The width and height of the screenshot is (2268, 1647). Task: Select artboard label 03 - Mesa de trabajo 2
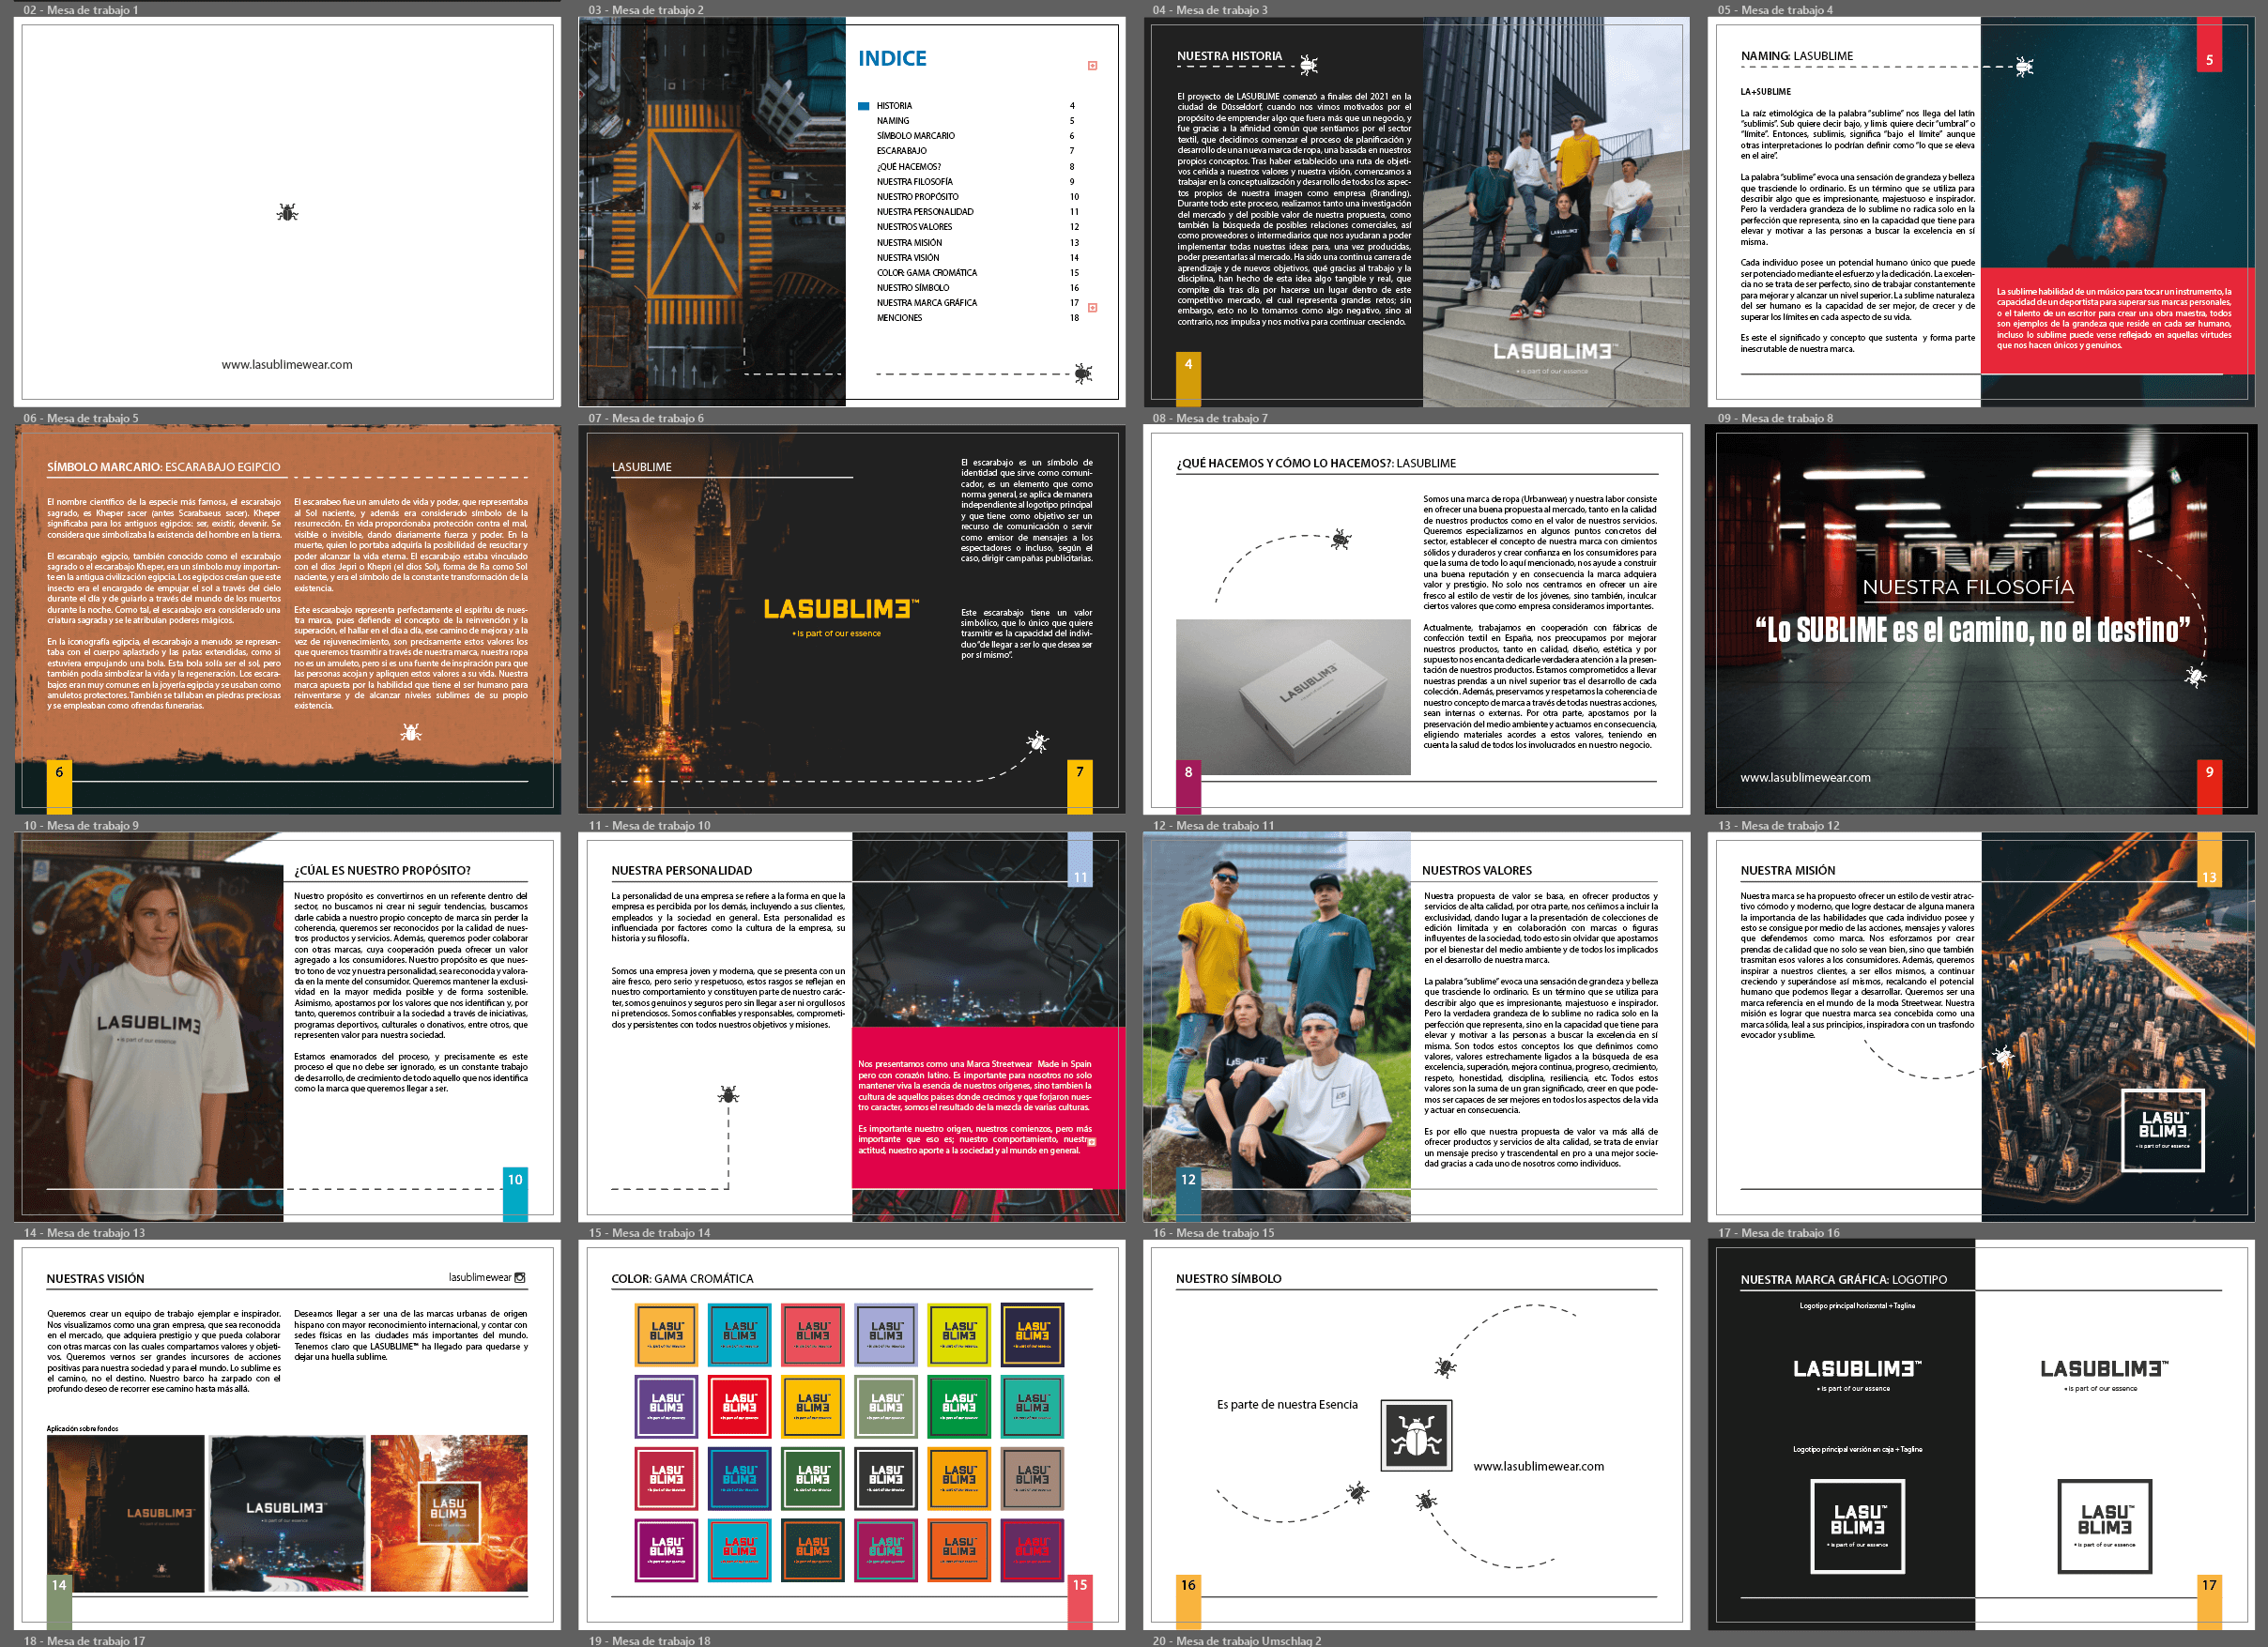click(x=646, y=10)
